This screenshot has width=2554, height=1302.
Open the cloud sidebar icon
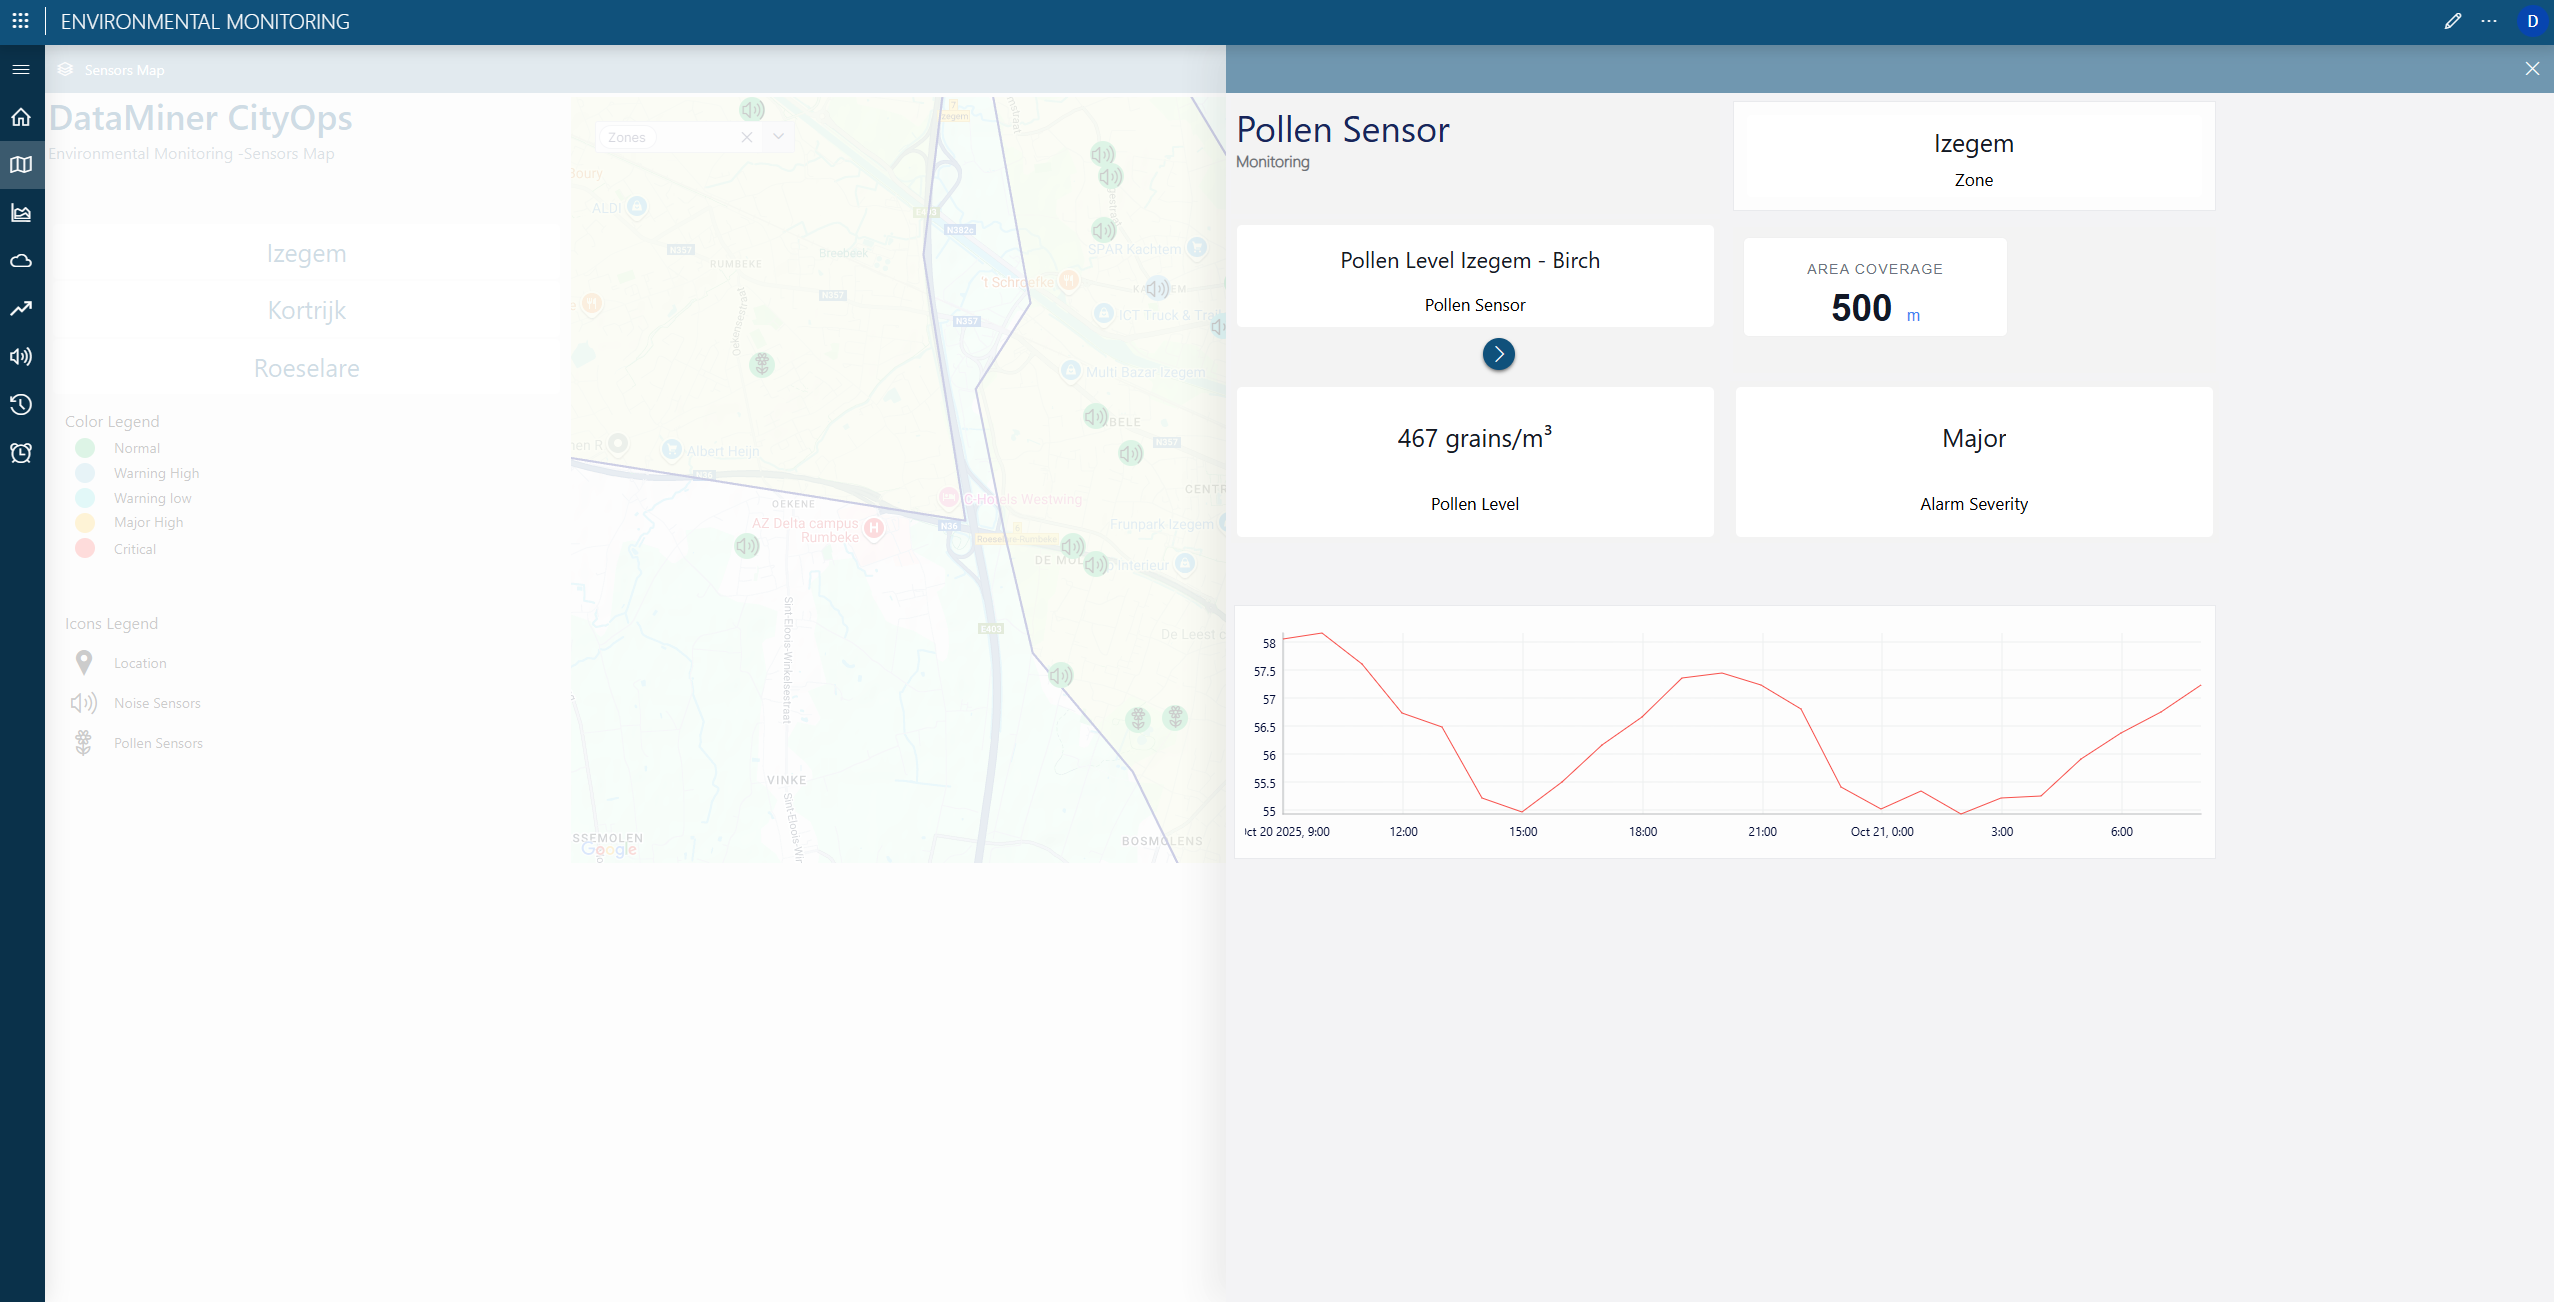[21, 261]
